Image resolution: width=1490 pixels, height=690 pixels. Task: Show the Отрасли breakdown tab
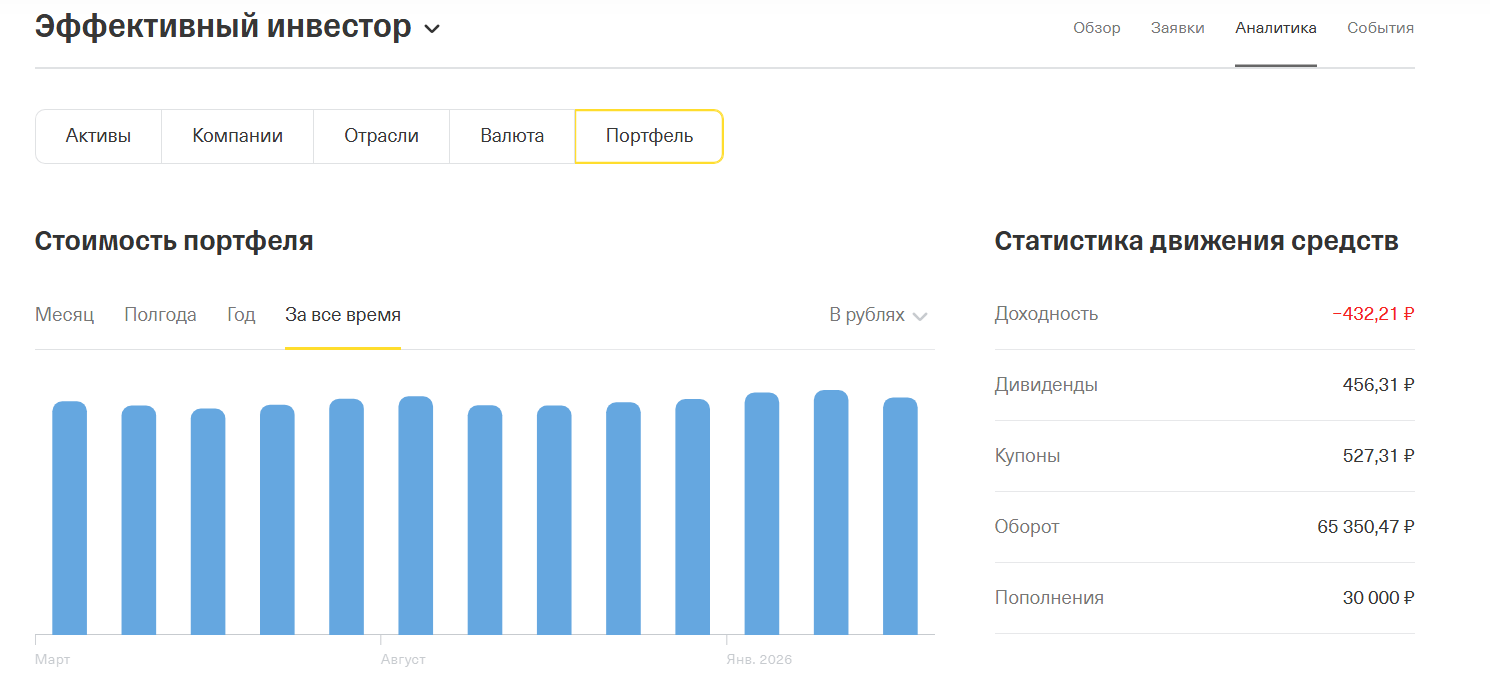[x=381, y=136]
